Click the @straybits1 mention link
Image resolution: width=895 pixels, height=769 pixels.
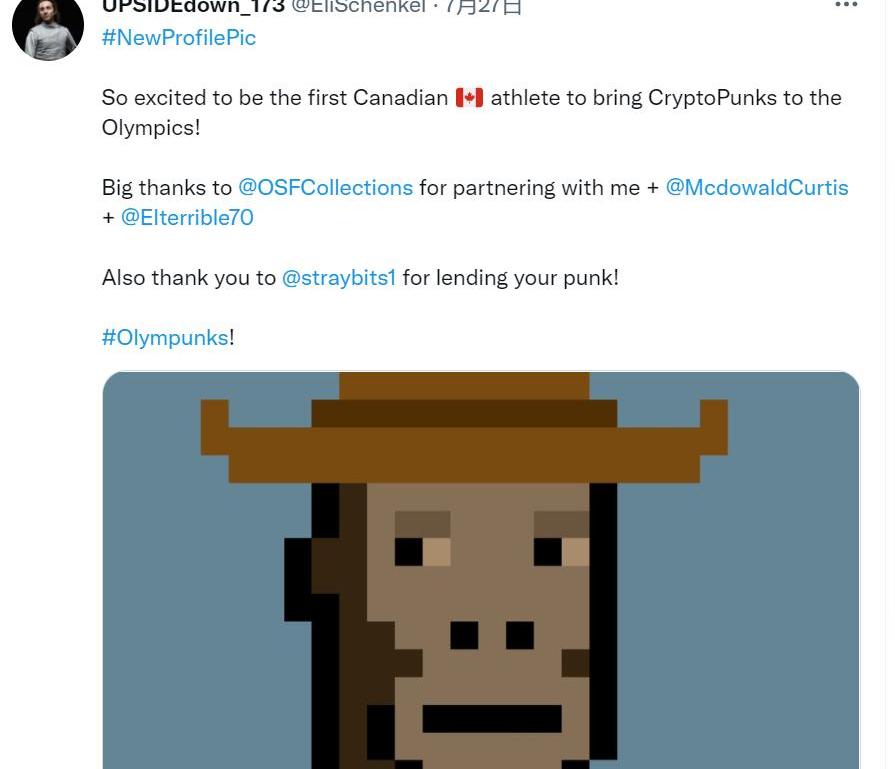(339, 278)
